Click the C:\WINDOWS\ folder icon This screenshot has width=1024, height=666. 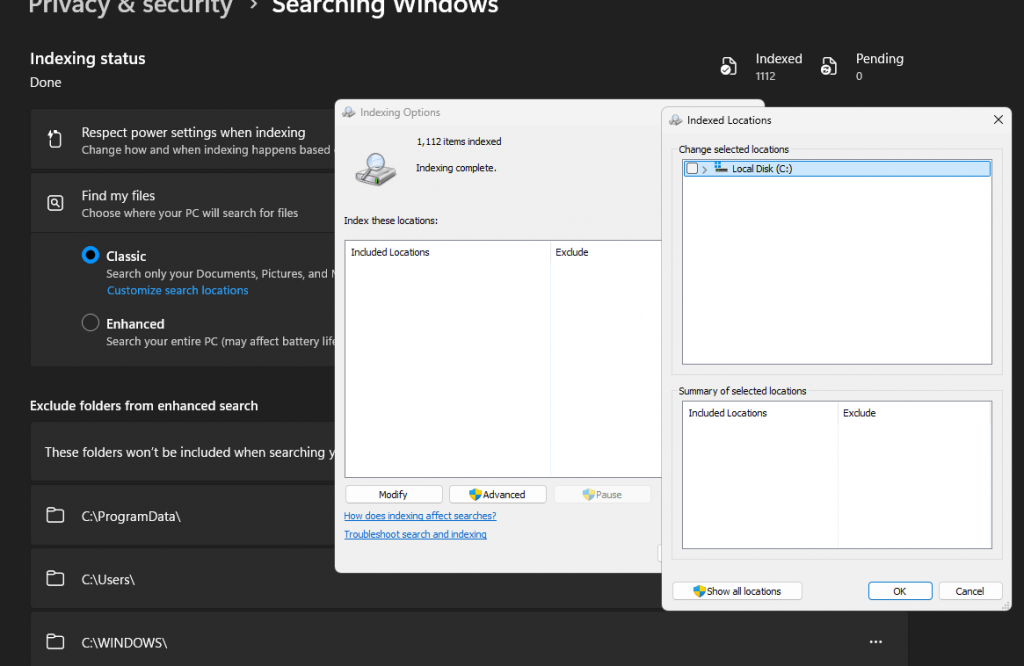(x=56, y=642)
